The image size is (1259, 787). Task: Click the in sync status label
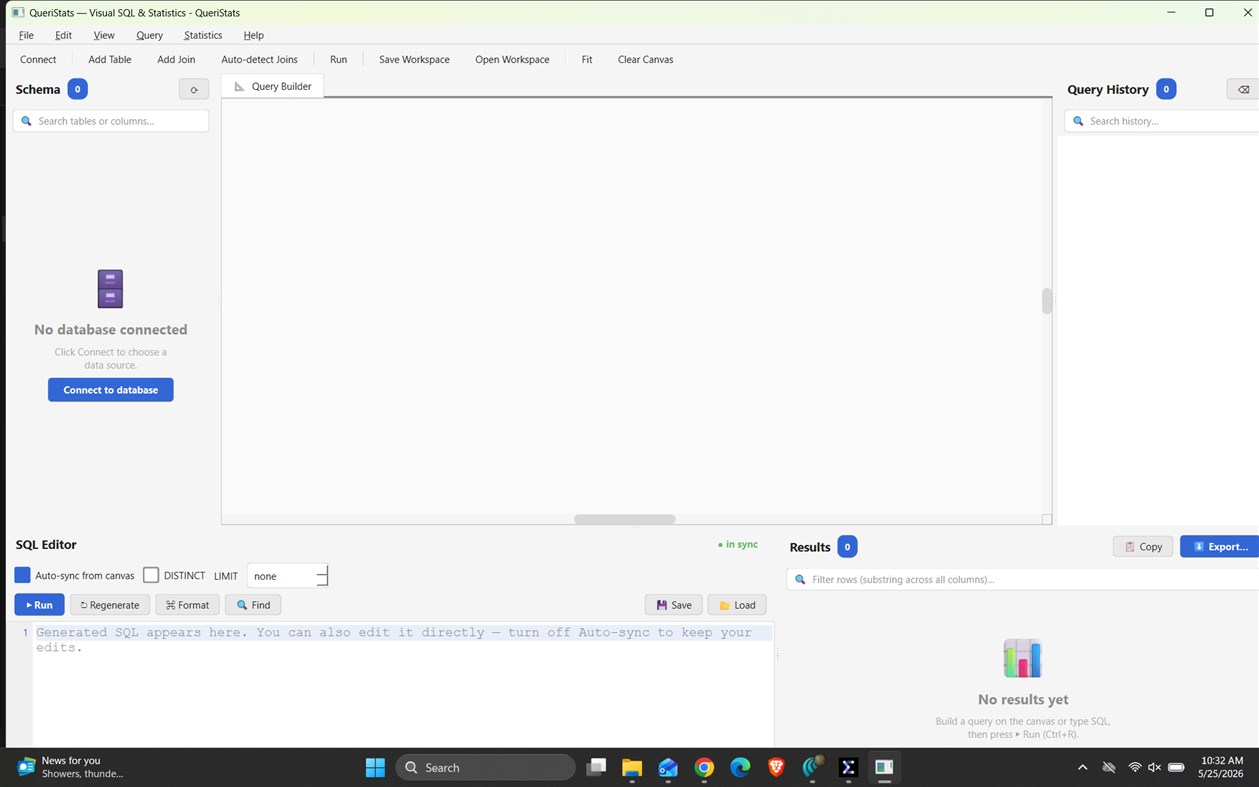[x=738, y=544]
